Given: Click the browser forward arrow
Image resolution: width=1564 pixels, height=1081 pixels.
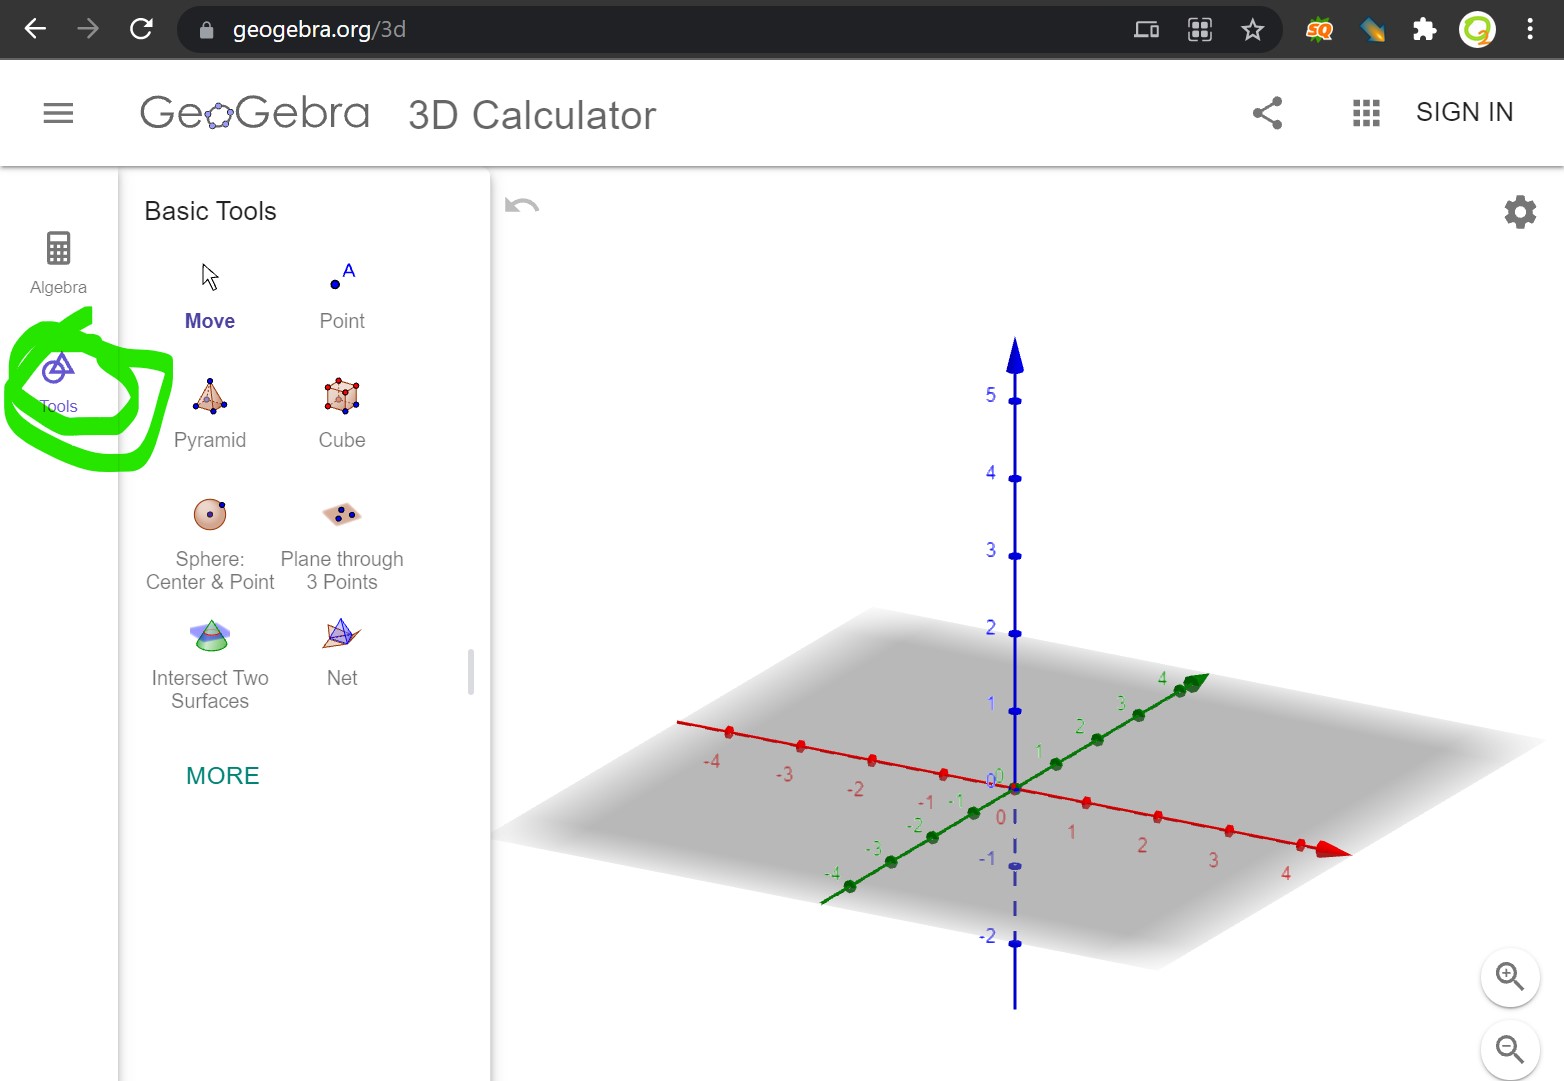Looking at the screenshot, I should (88, 29).
